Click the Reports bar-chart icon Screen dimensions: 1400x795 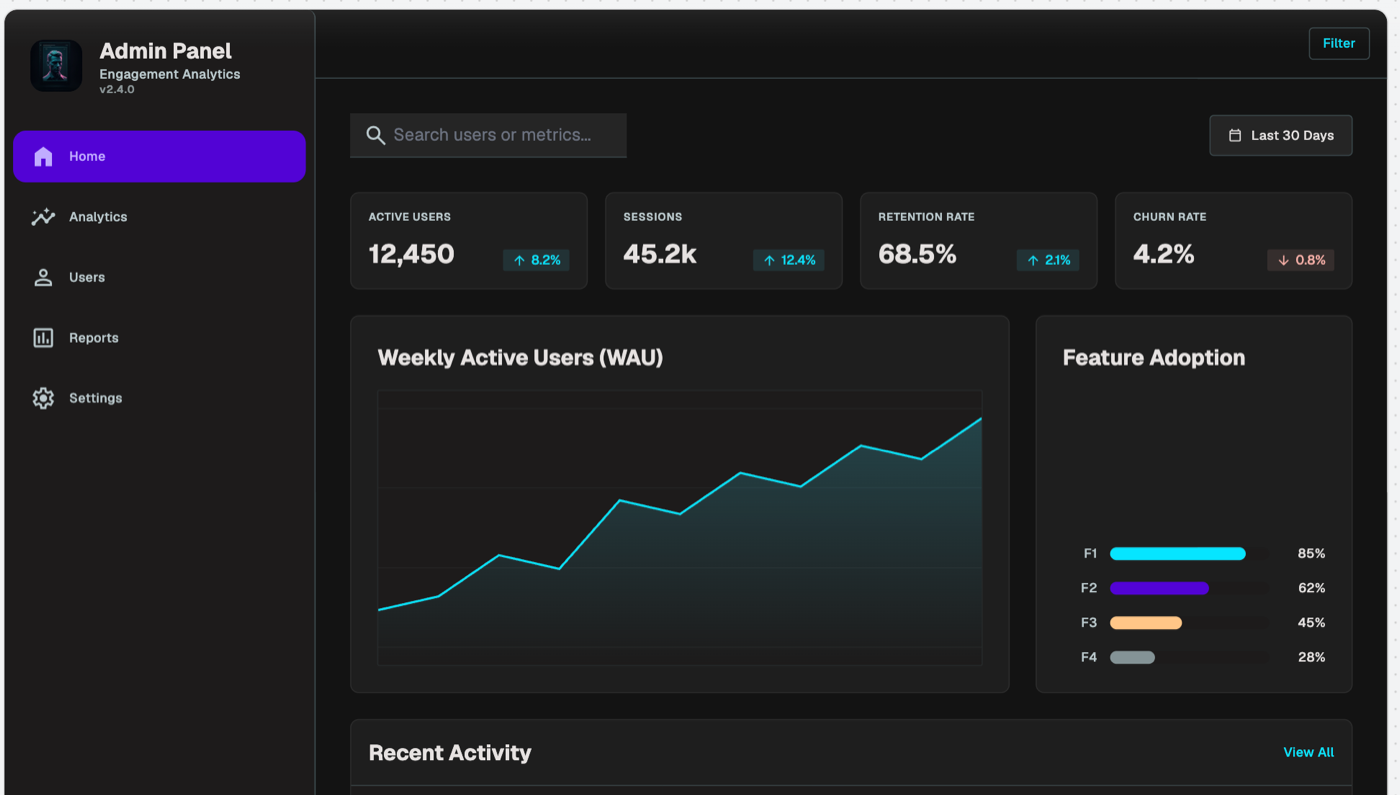43,338
